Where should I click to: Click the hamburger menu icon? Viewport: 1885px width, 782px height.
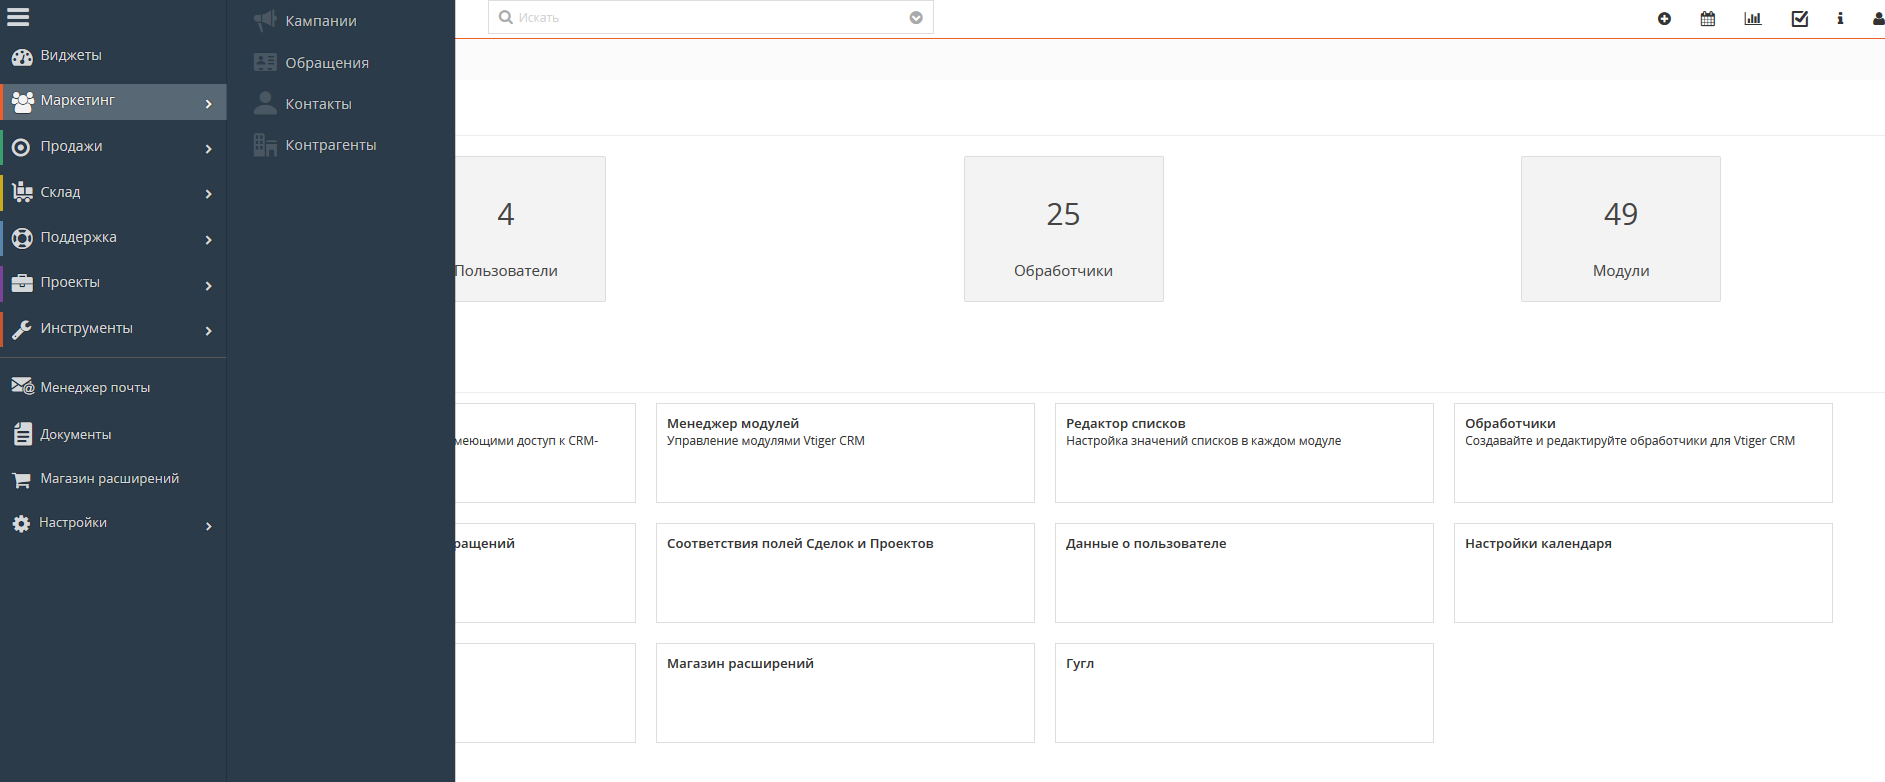[x=18, y=17]
